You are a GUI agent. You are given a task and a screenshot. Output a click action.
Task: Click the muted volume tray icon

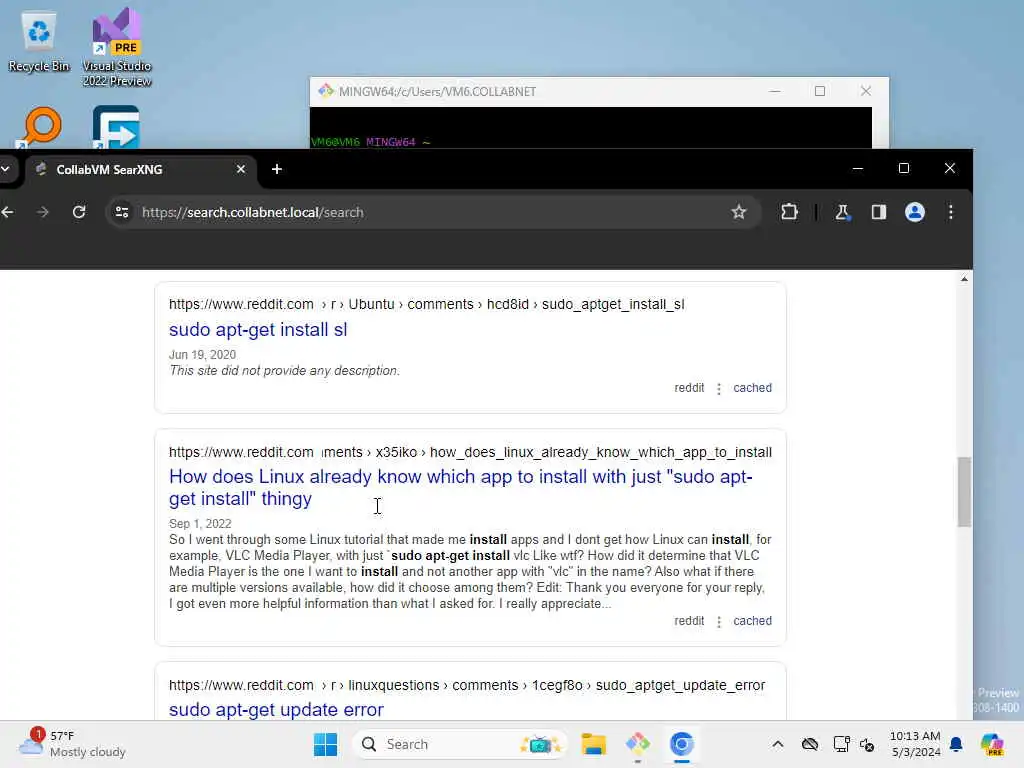pos(867,744)
